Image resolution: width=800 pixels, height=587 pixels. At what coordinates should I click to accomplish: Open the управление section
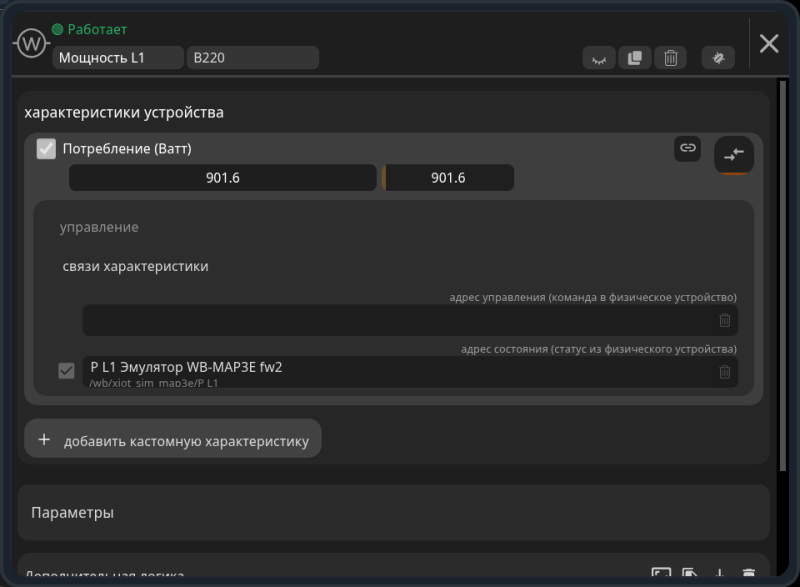click(x=99, y=227)
